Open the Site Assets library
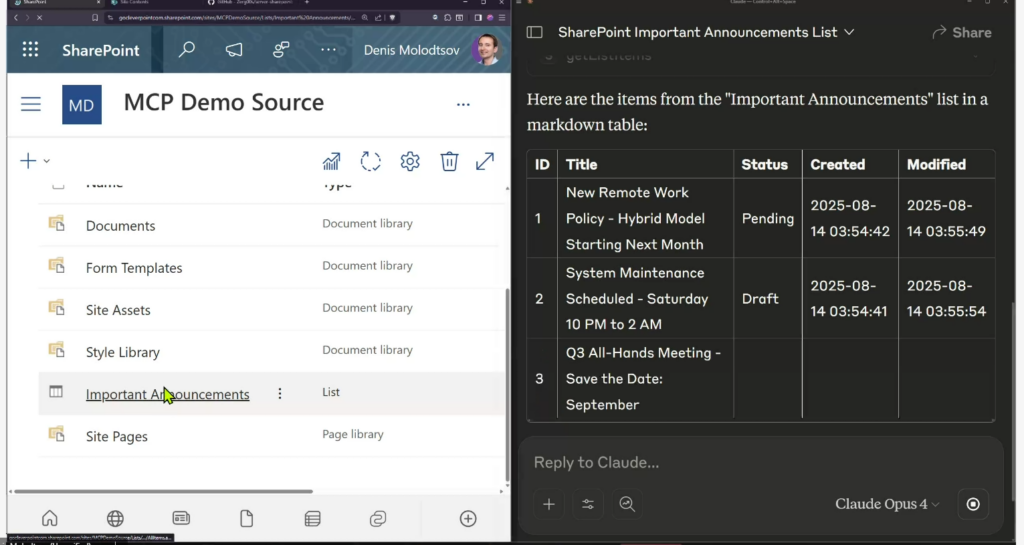Viewport: 1024px width, 545px height. coord(118,310)
